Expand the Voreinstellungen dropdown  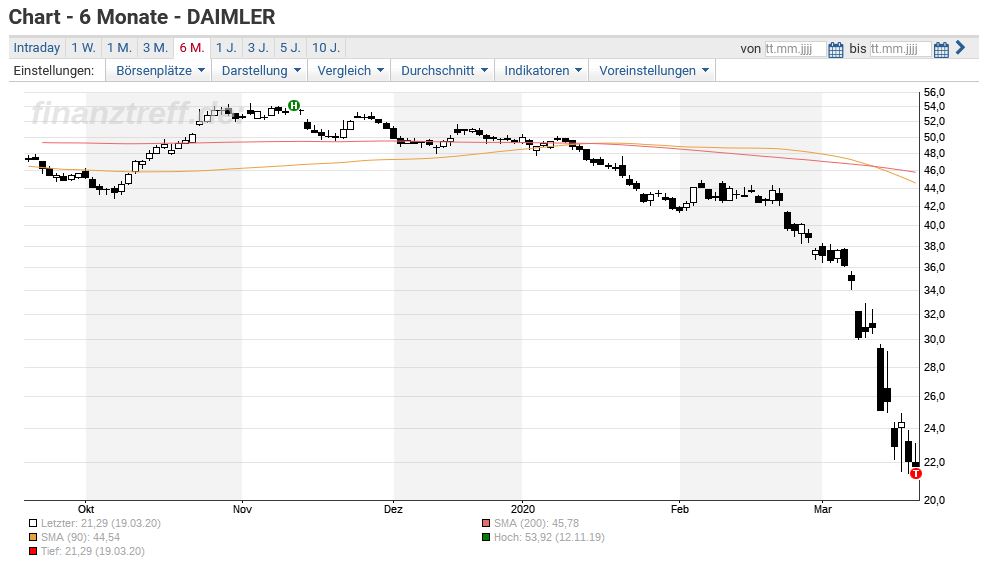(653, 70)
